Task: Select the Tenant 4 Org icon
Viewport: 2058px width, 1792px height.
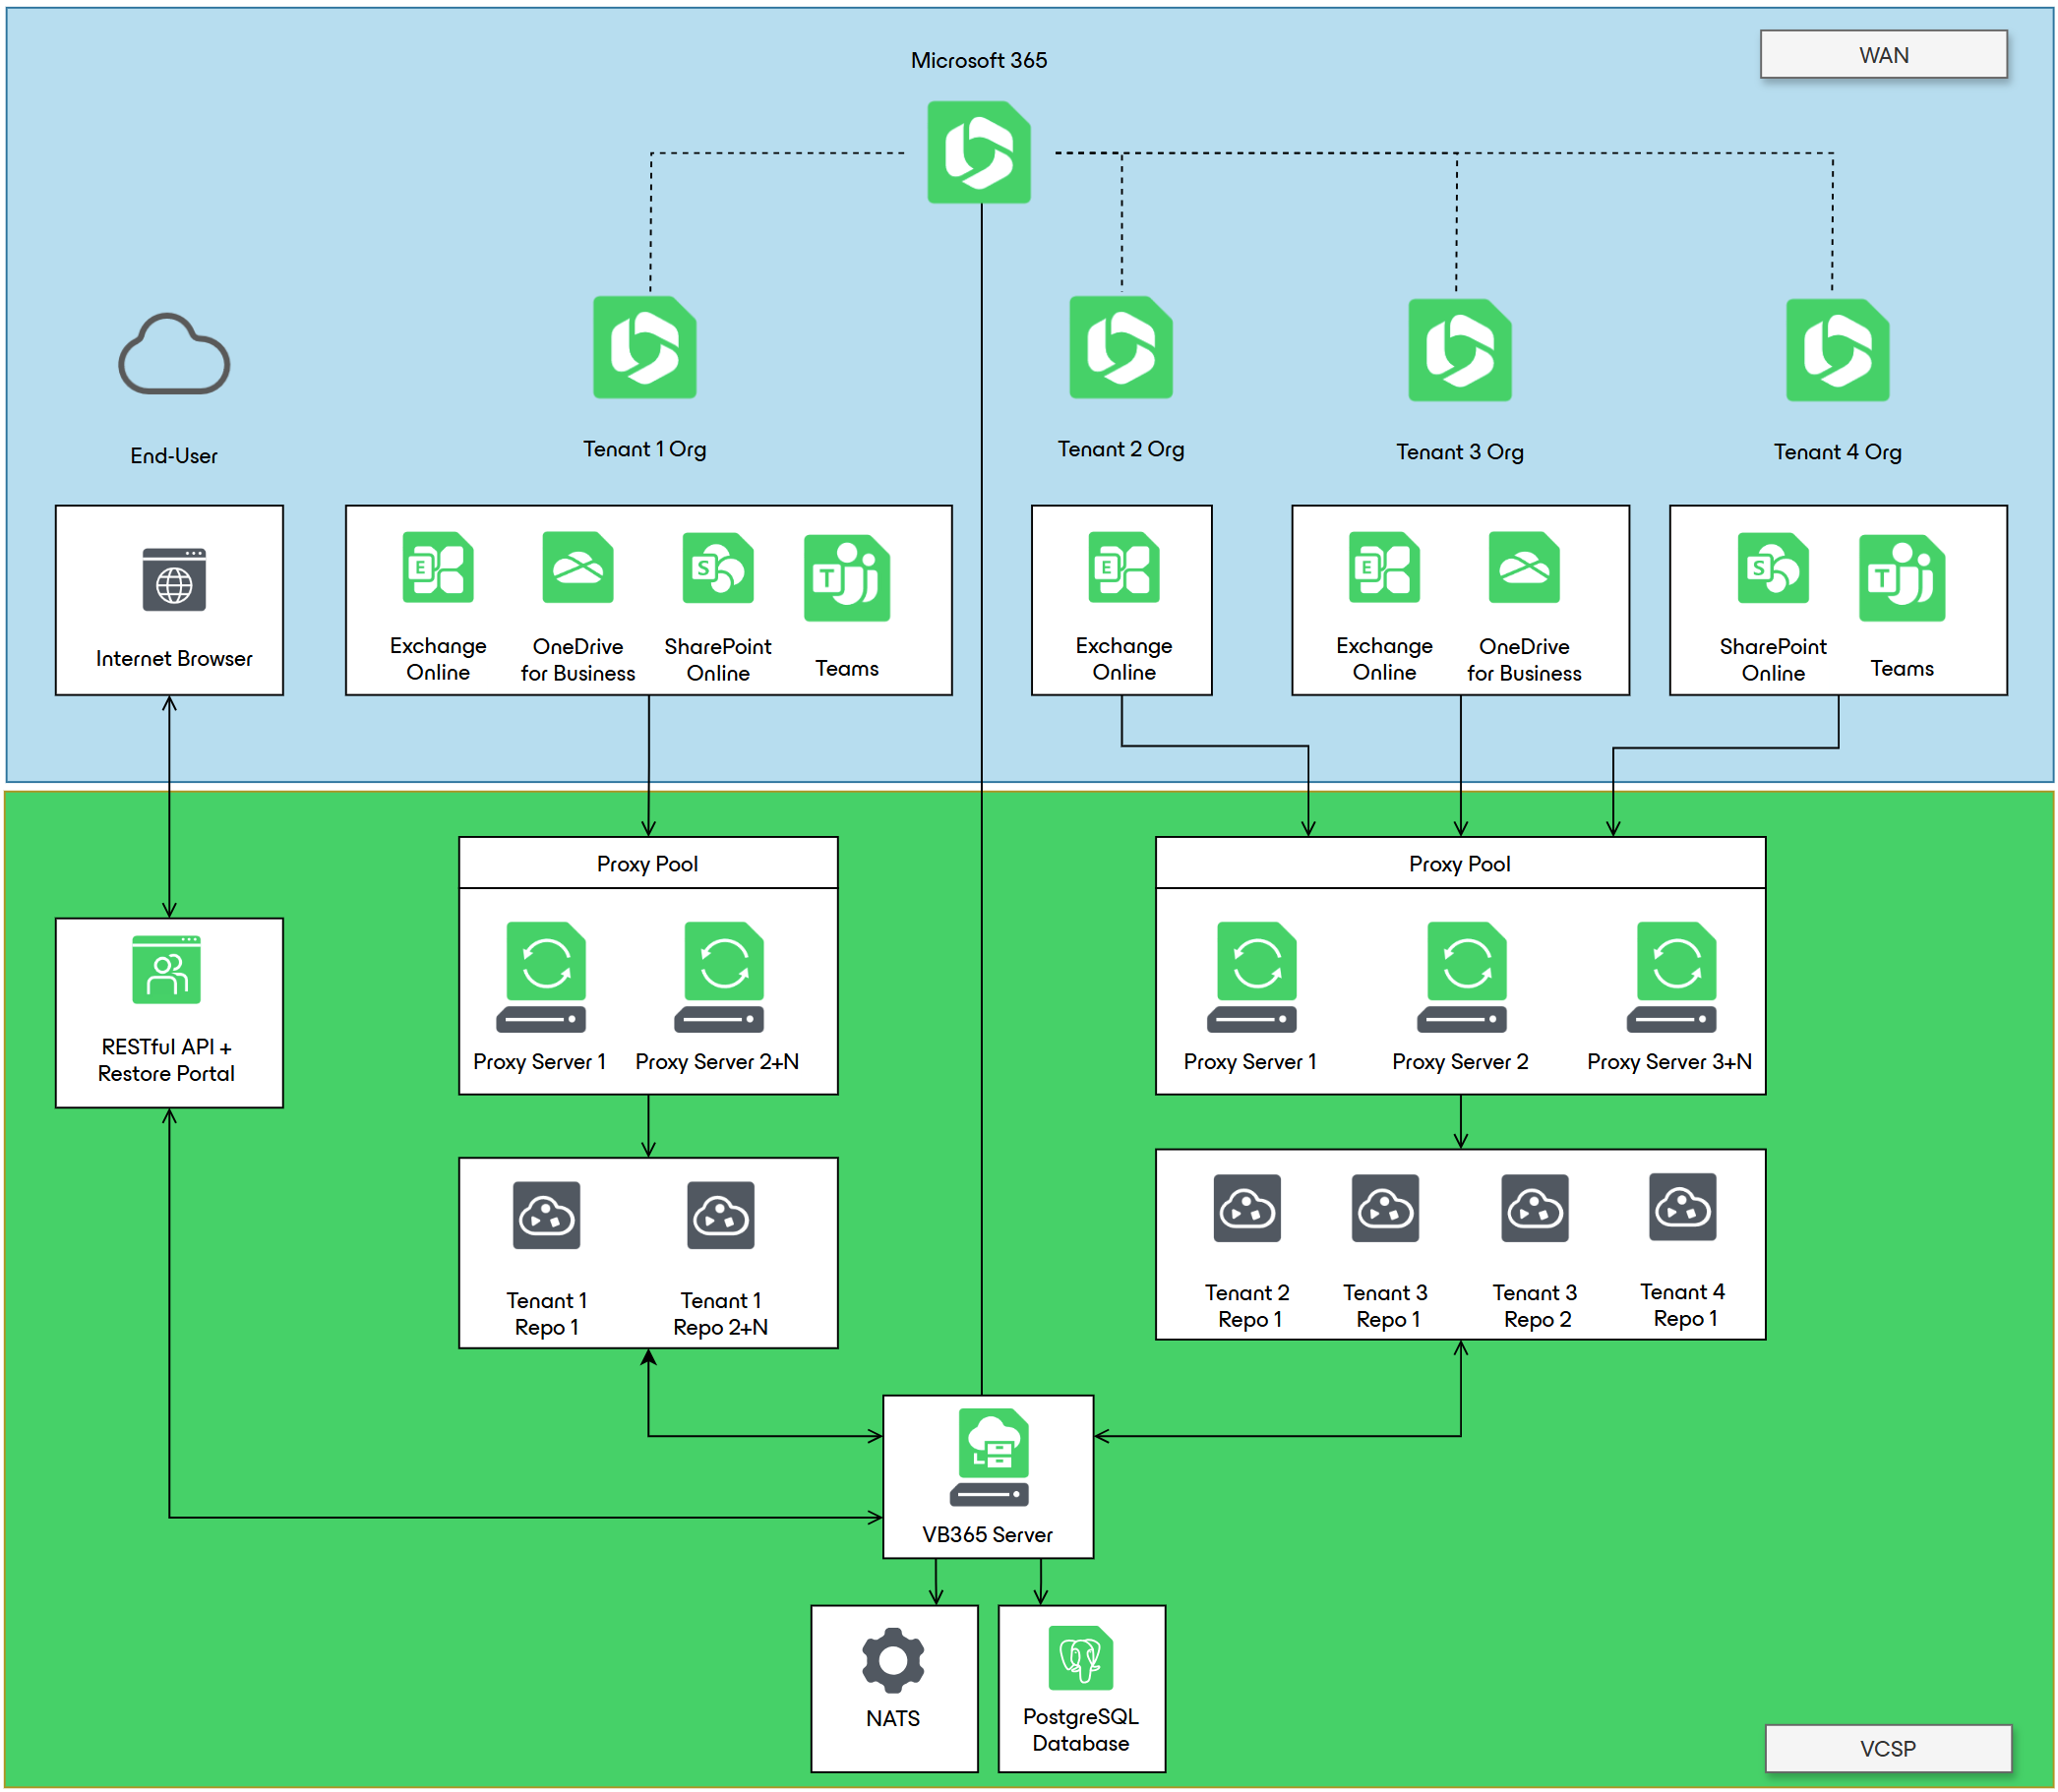Action: [1837, 350]
